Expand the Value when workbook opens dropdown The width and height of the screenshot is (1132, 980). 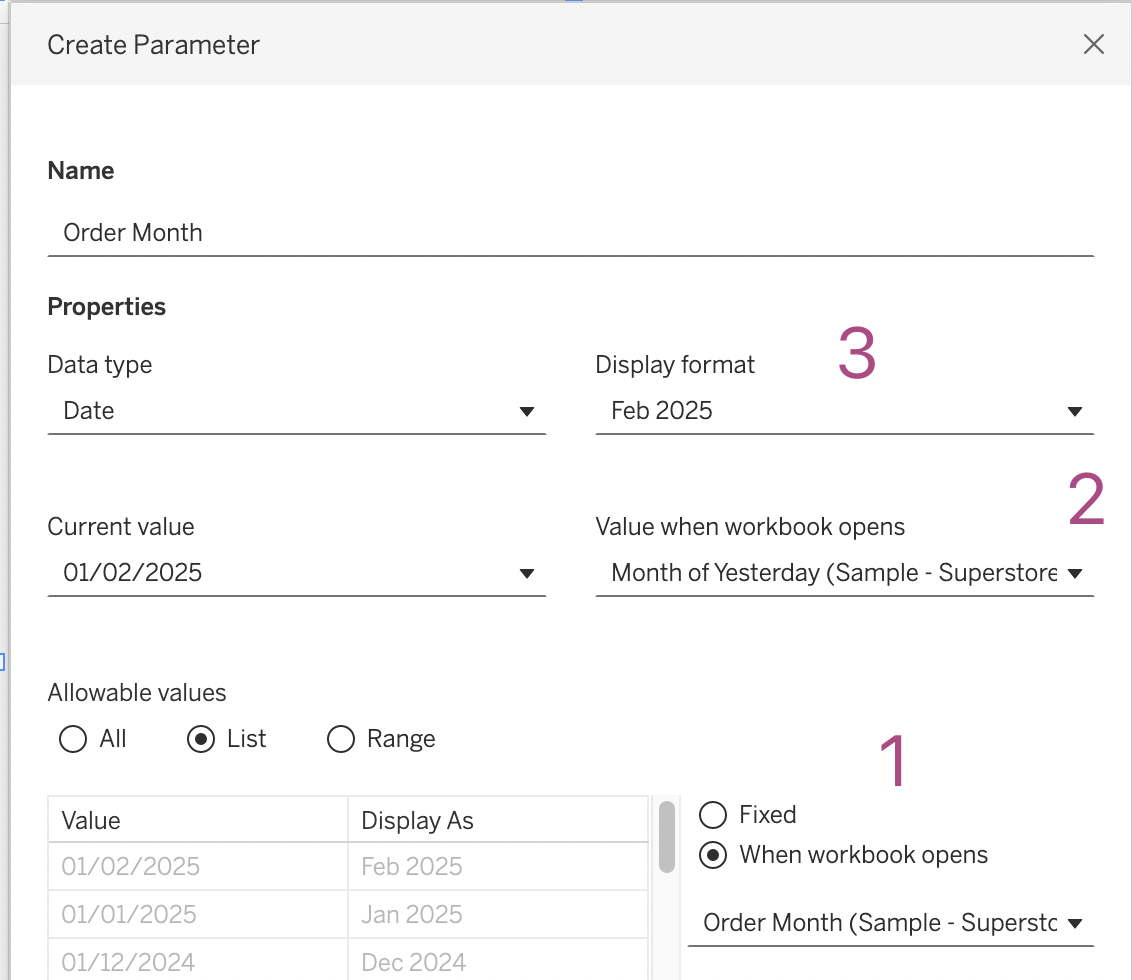click(1075, 573)
